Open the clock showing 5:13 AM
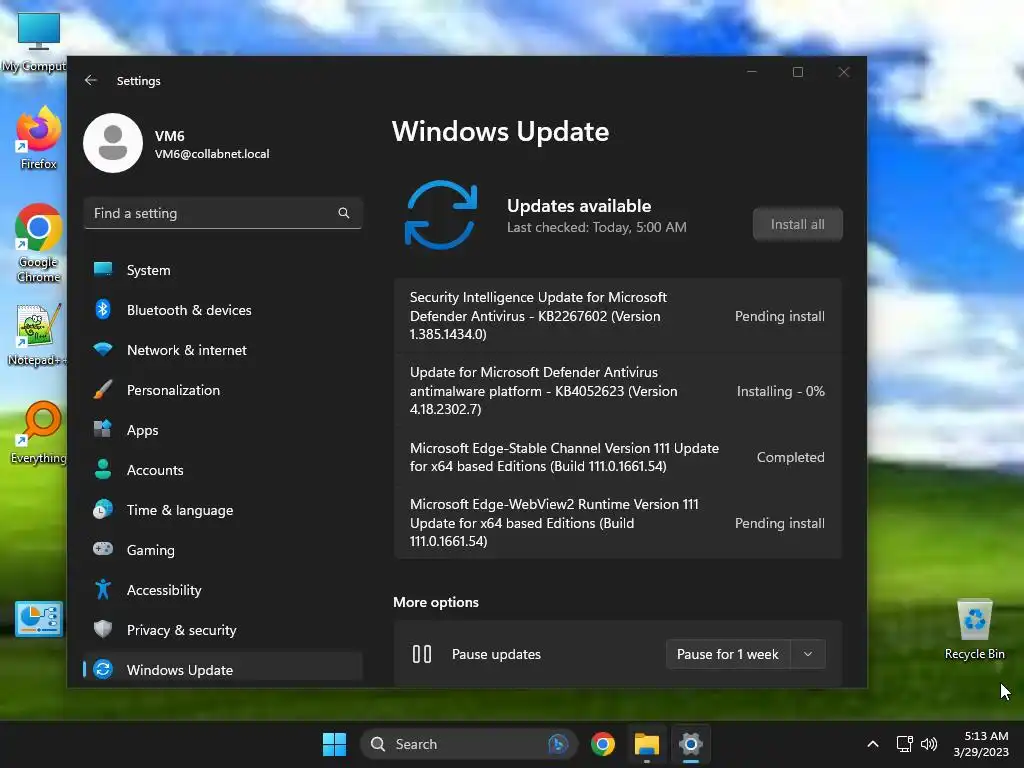This screenshot has width=1024, height=768. tap(981, 744)
